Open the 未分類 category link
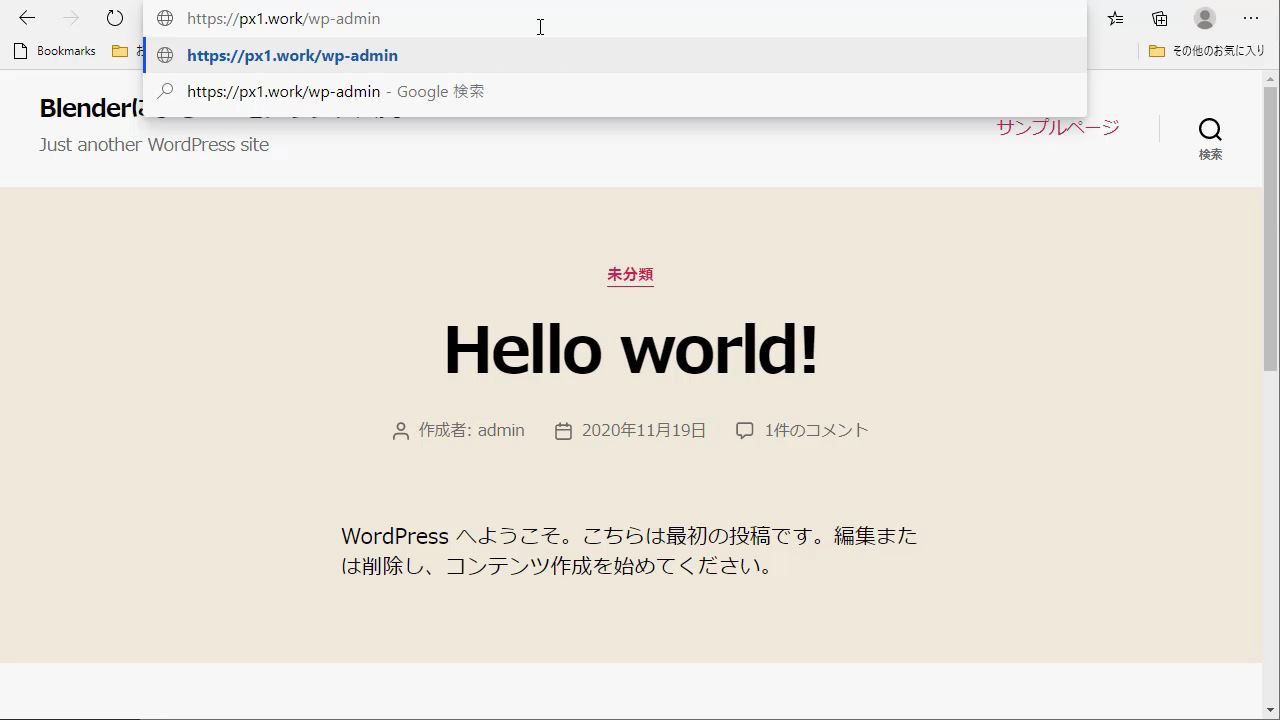Image resolution: width=1280 pixels, height=720 pixels. coord(630,274)
